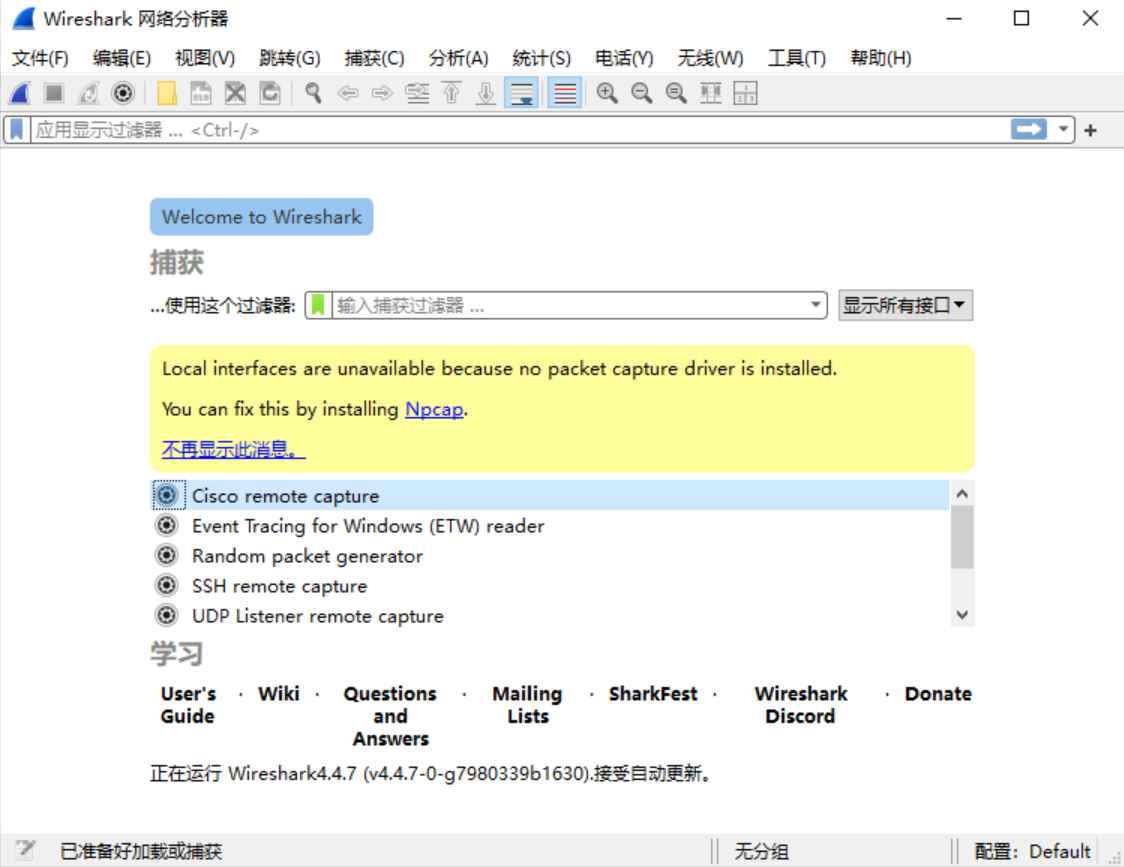The image size is (1124, 867).
Task: Toggle packet list colorization
Action: pos(565,95)
